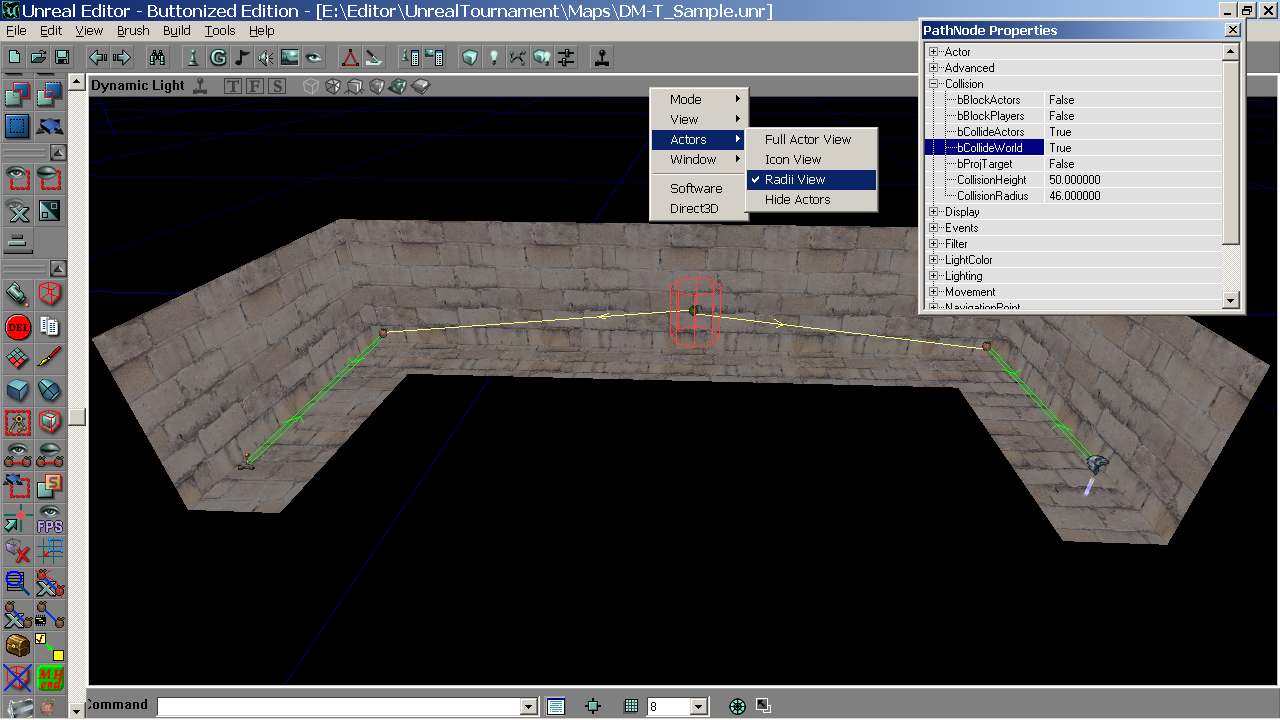
Task: Toggle the viewport F button
Action: [254, 86]
